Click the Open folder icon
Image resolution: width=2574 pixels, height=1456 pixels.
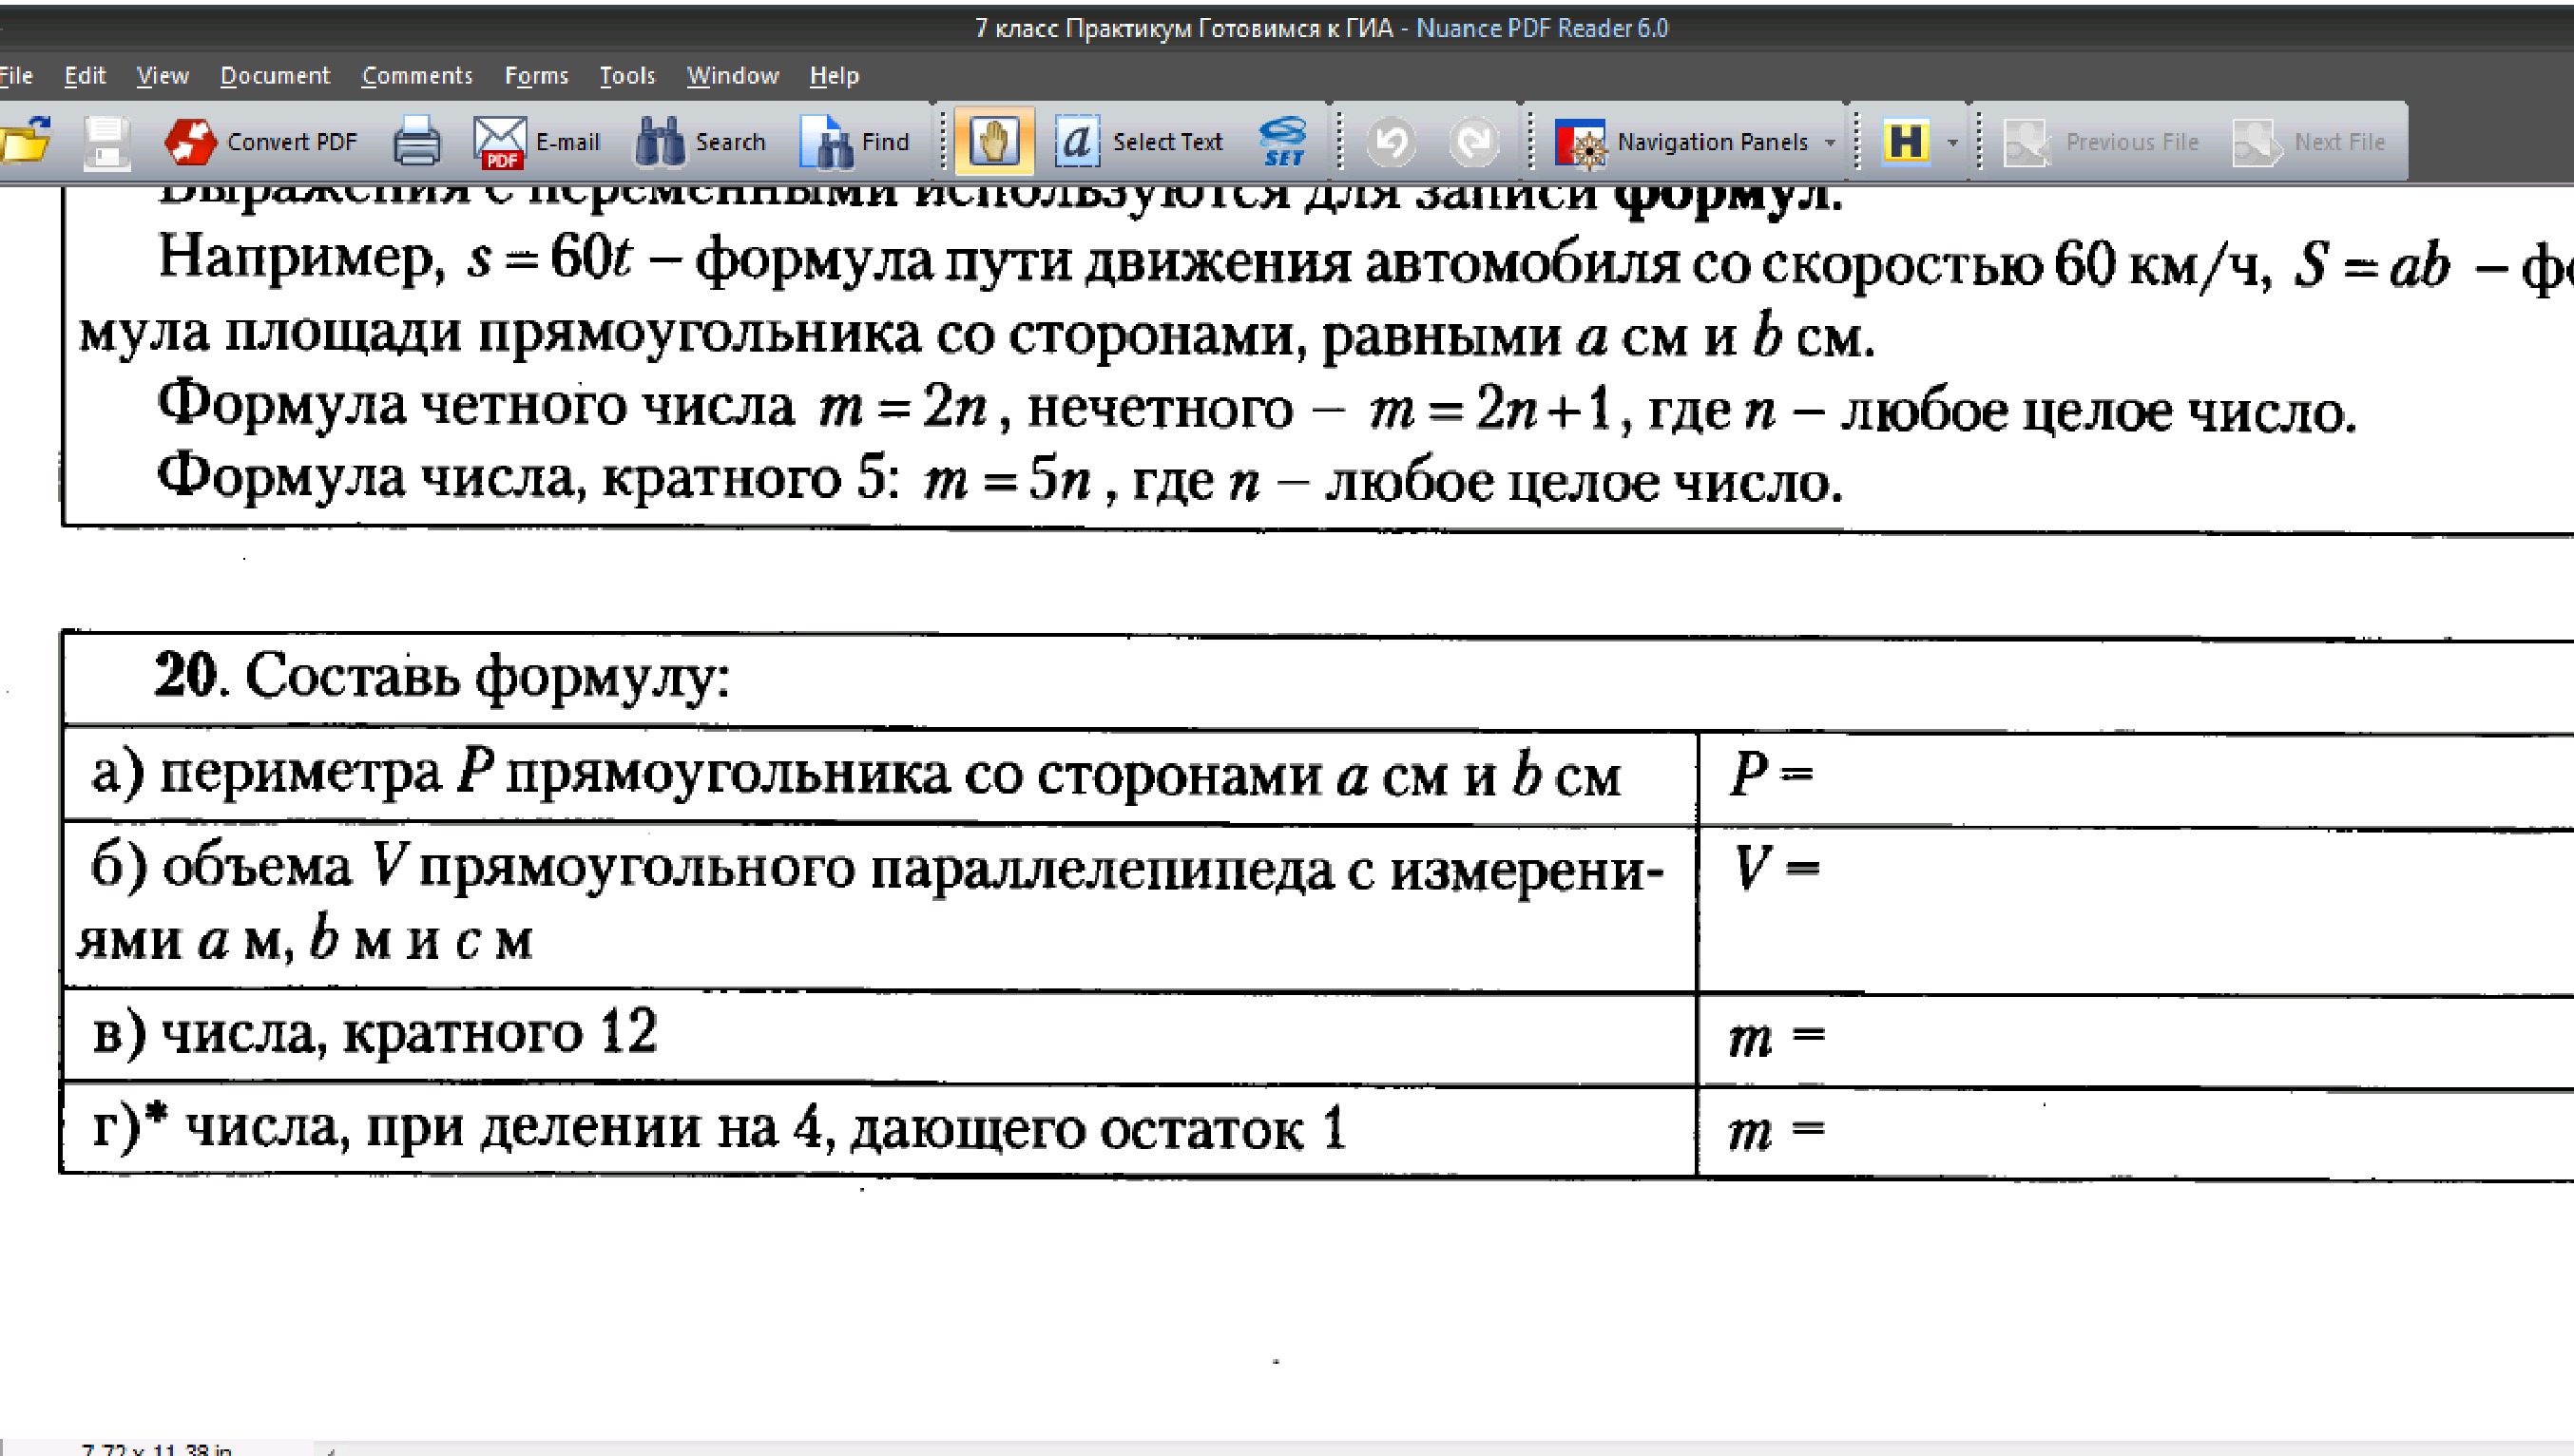pyautogui.click(x=26, y=141)
